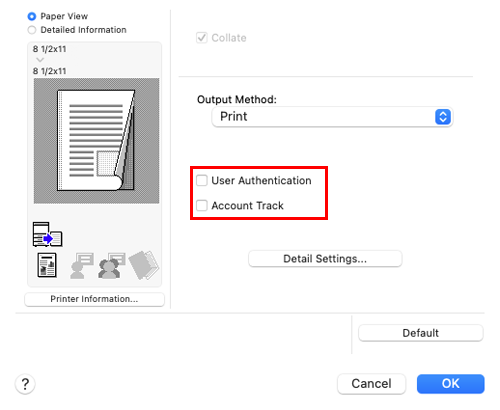Click the grayed paper stack icon

pos(144,265)
